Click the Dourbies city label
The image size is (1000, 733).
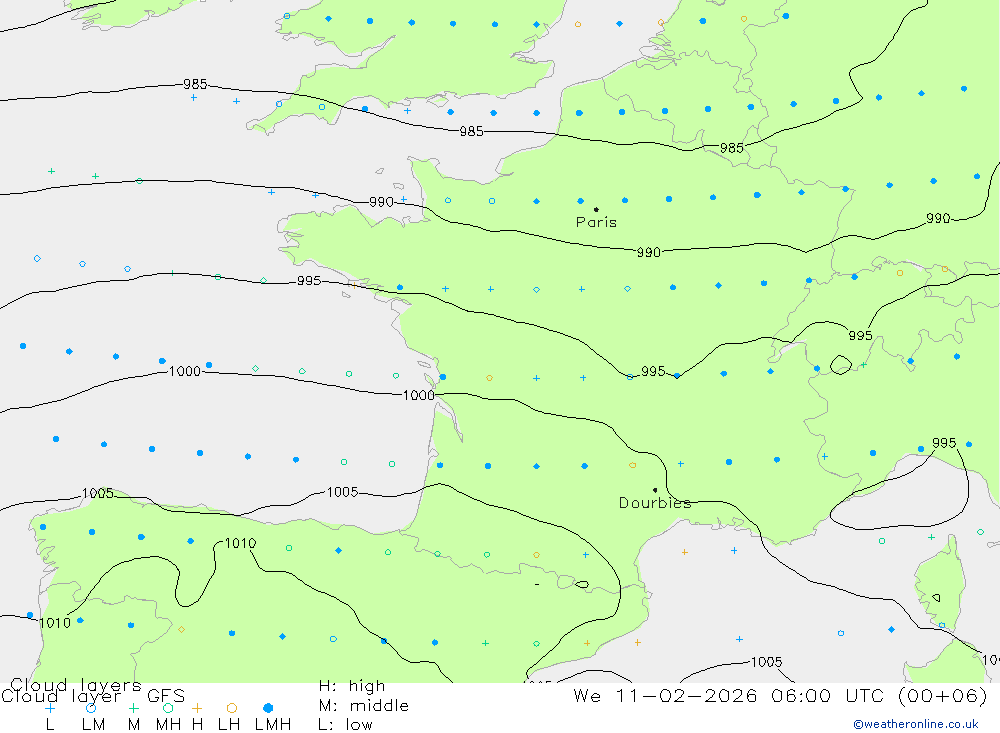click(655, 503)
